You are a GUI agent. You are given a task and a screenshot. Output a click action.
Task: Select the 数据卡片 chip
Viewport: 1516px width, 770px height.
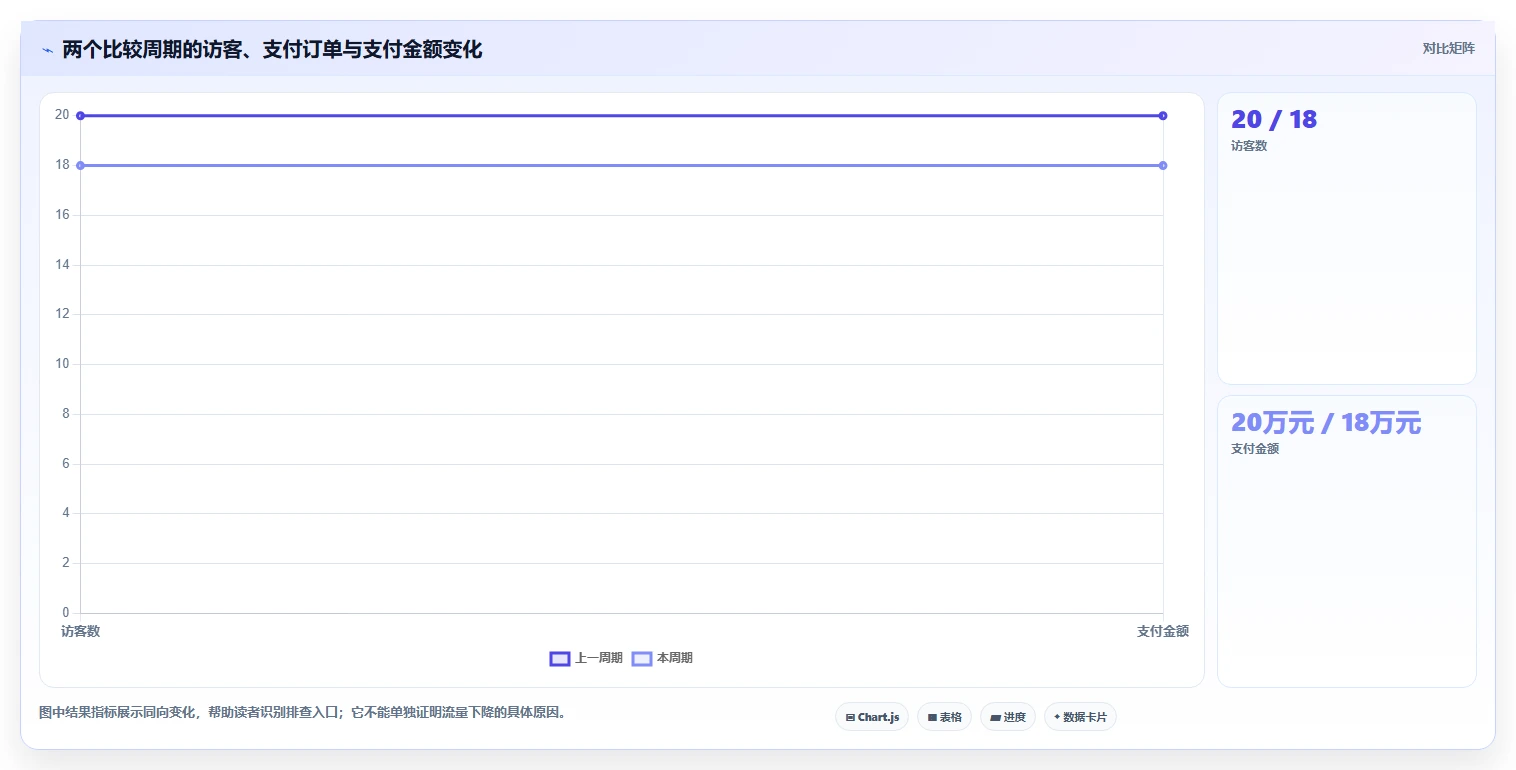point(1080,717)
